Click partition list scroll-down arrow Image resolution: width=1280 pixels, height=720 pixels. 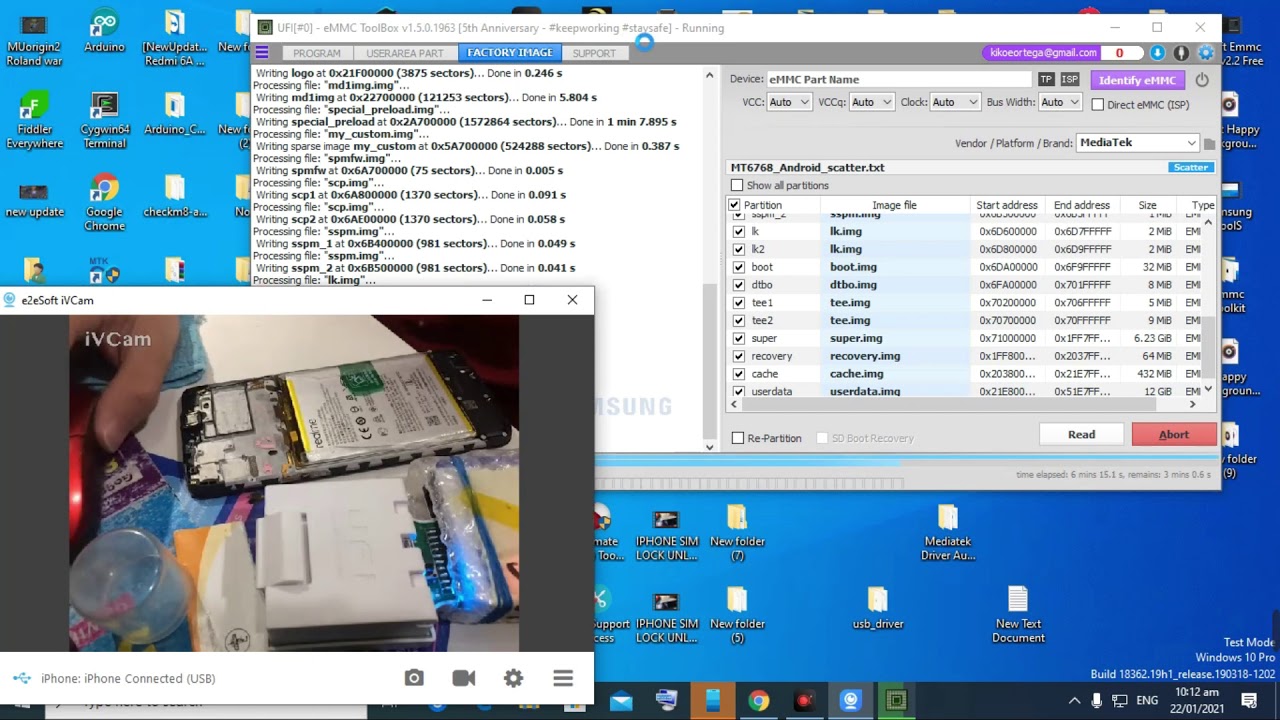(x=1208, y=389)
